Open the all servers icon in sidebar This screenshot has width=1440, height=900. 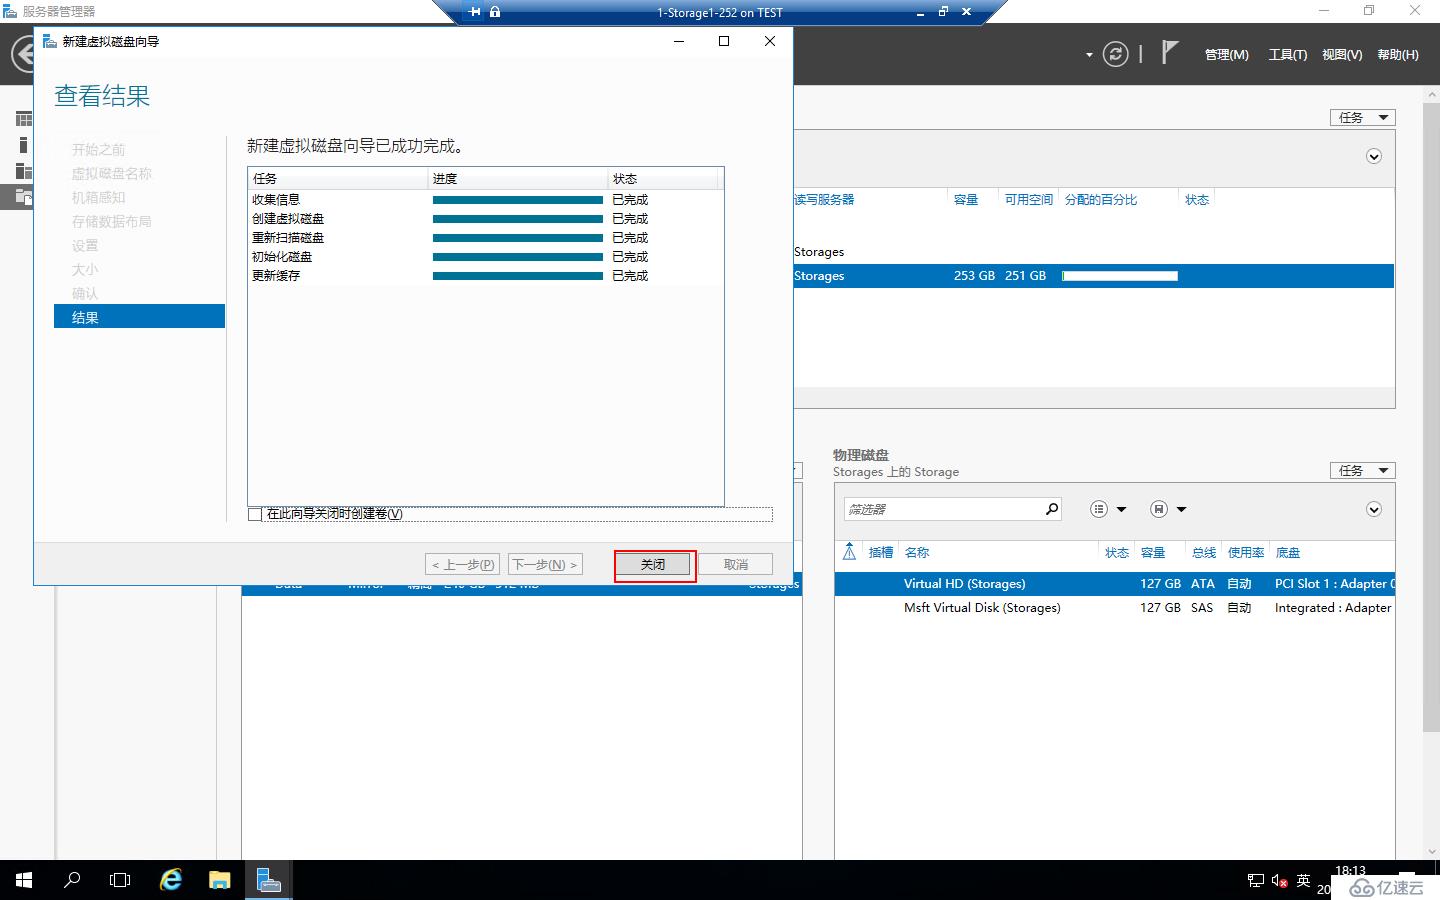click(x=23, y=171)
